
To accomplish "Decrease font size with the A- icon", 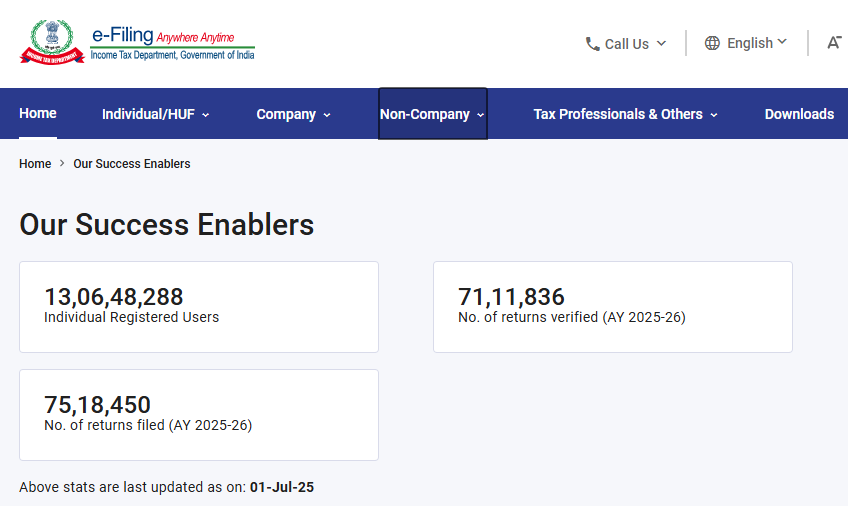I will (x=834, y=43).
